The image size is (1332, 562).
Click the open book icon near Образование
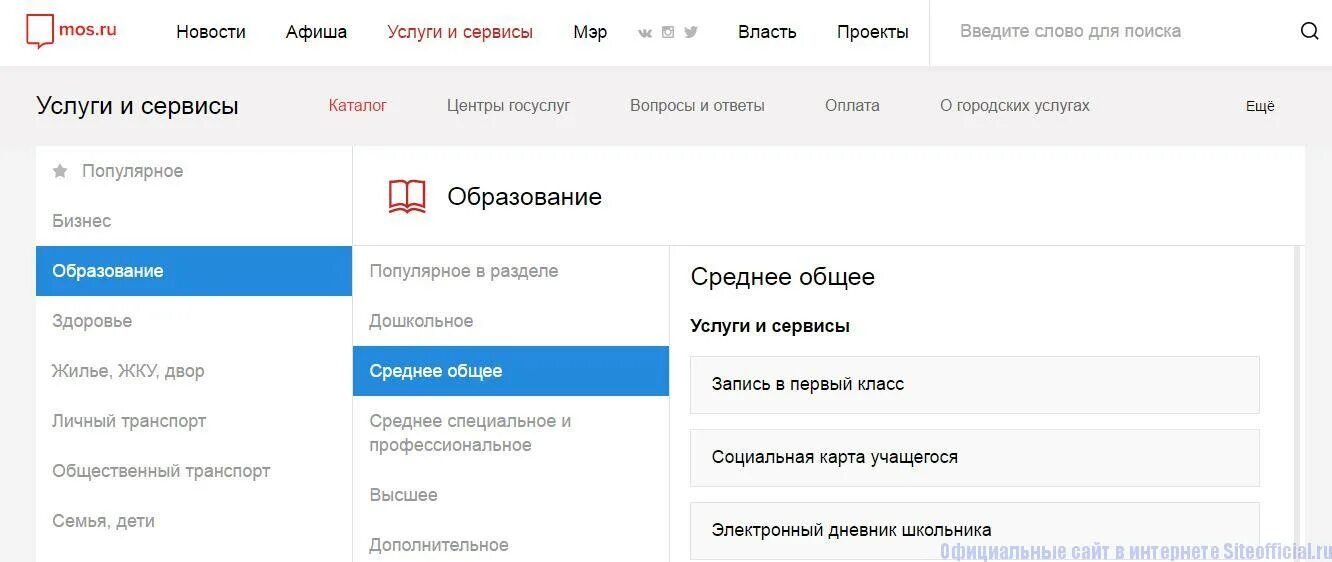[407, 196]
